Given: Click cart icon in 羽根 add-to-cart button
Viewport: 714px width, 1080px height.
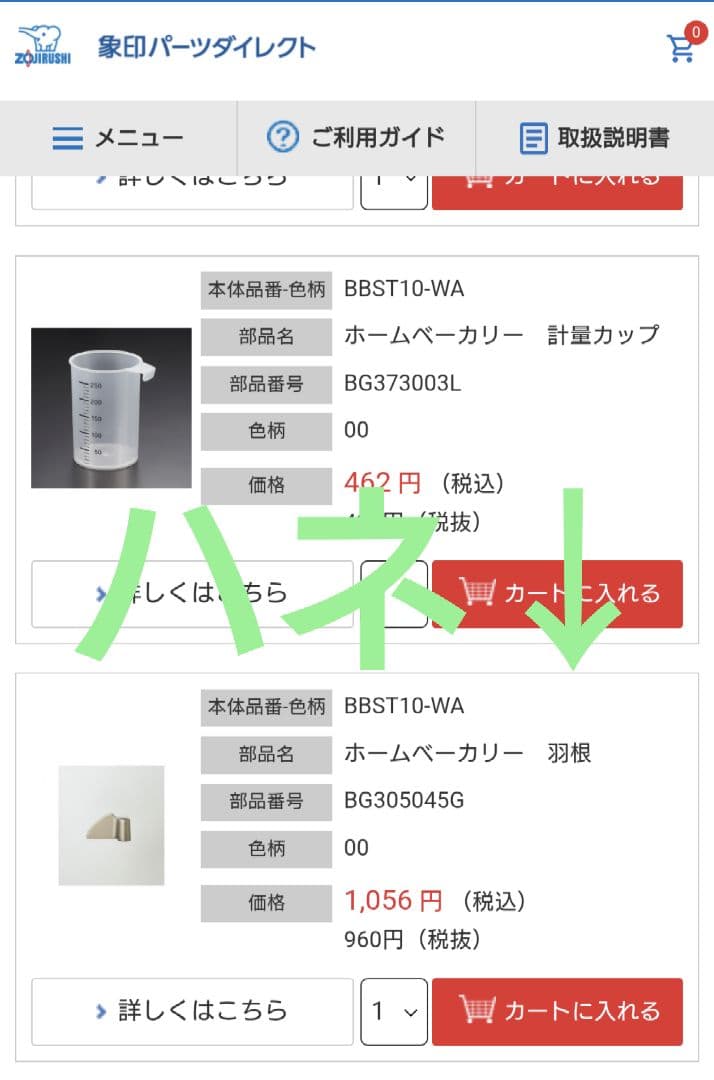Looking at the screenshot, I should pyautogui.click(x=477, y=1010).
